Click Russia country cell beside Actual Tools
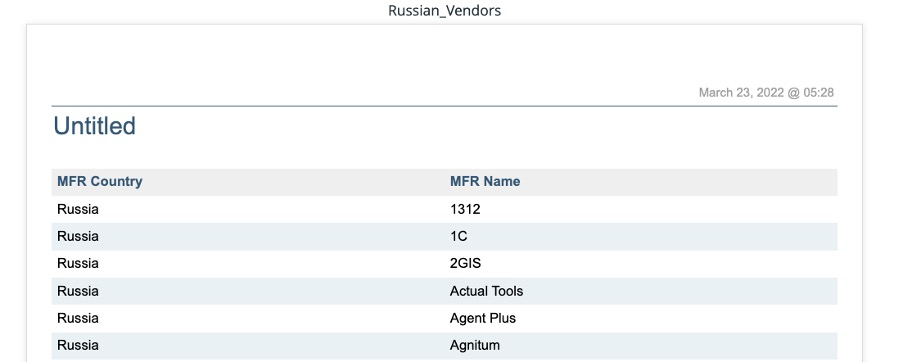904x362 pixels. click(78, 291)
